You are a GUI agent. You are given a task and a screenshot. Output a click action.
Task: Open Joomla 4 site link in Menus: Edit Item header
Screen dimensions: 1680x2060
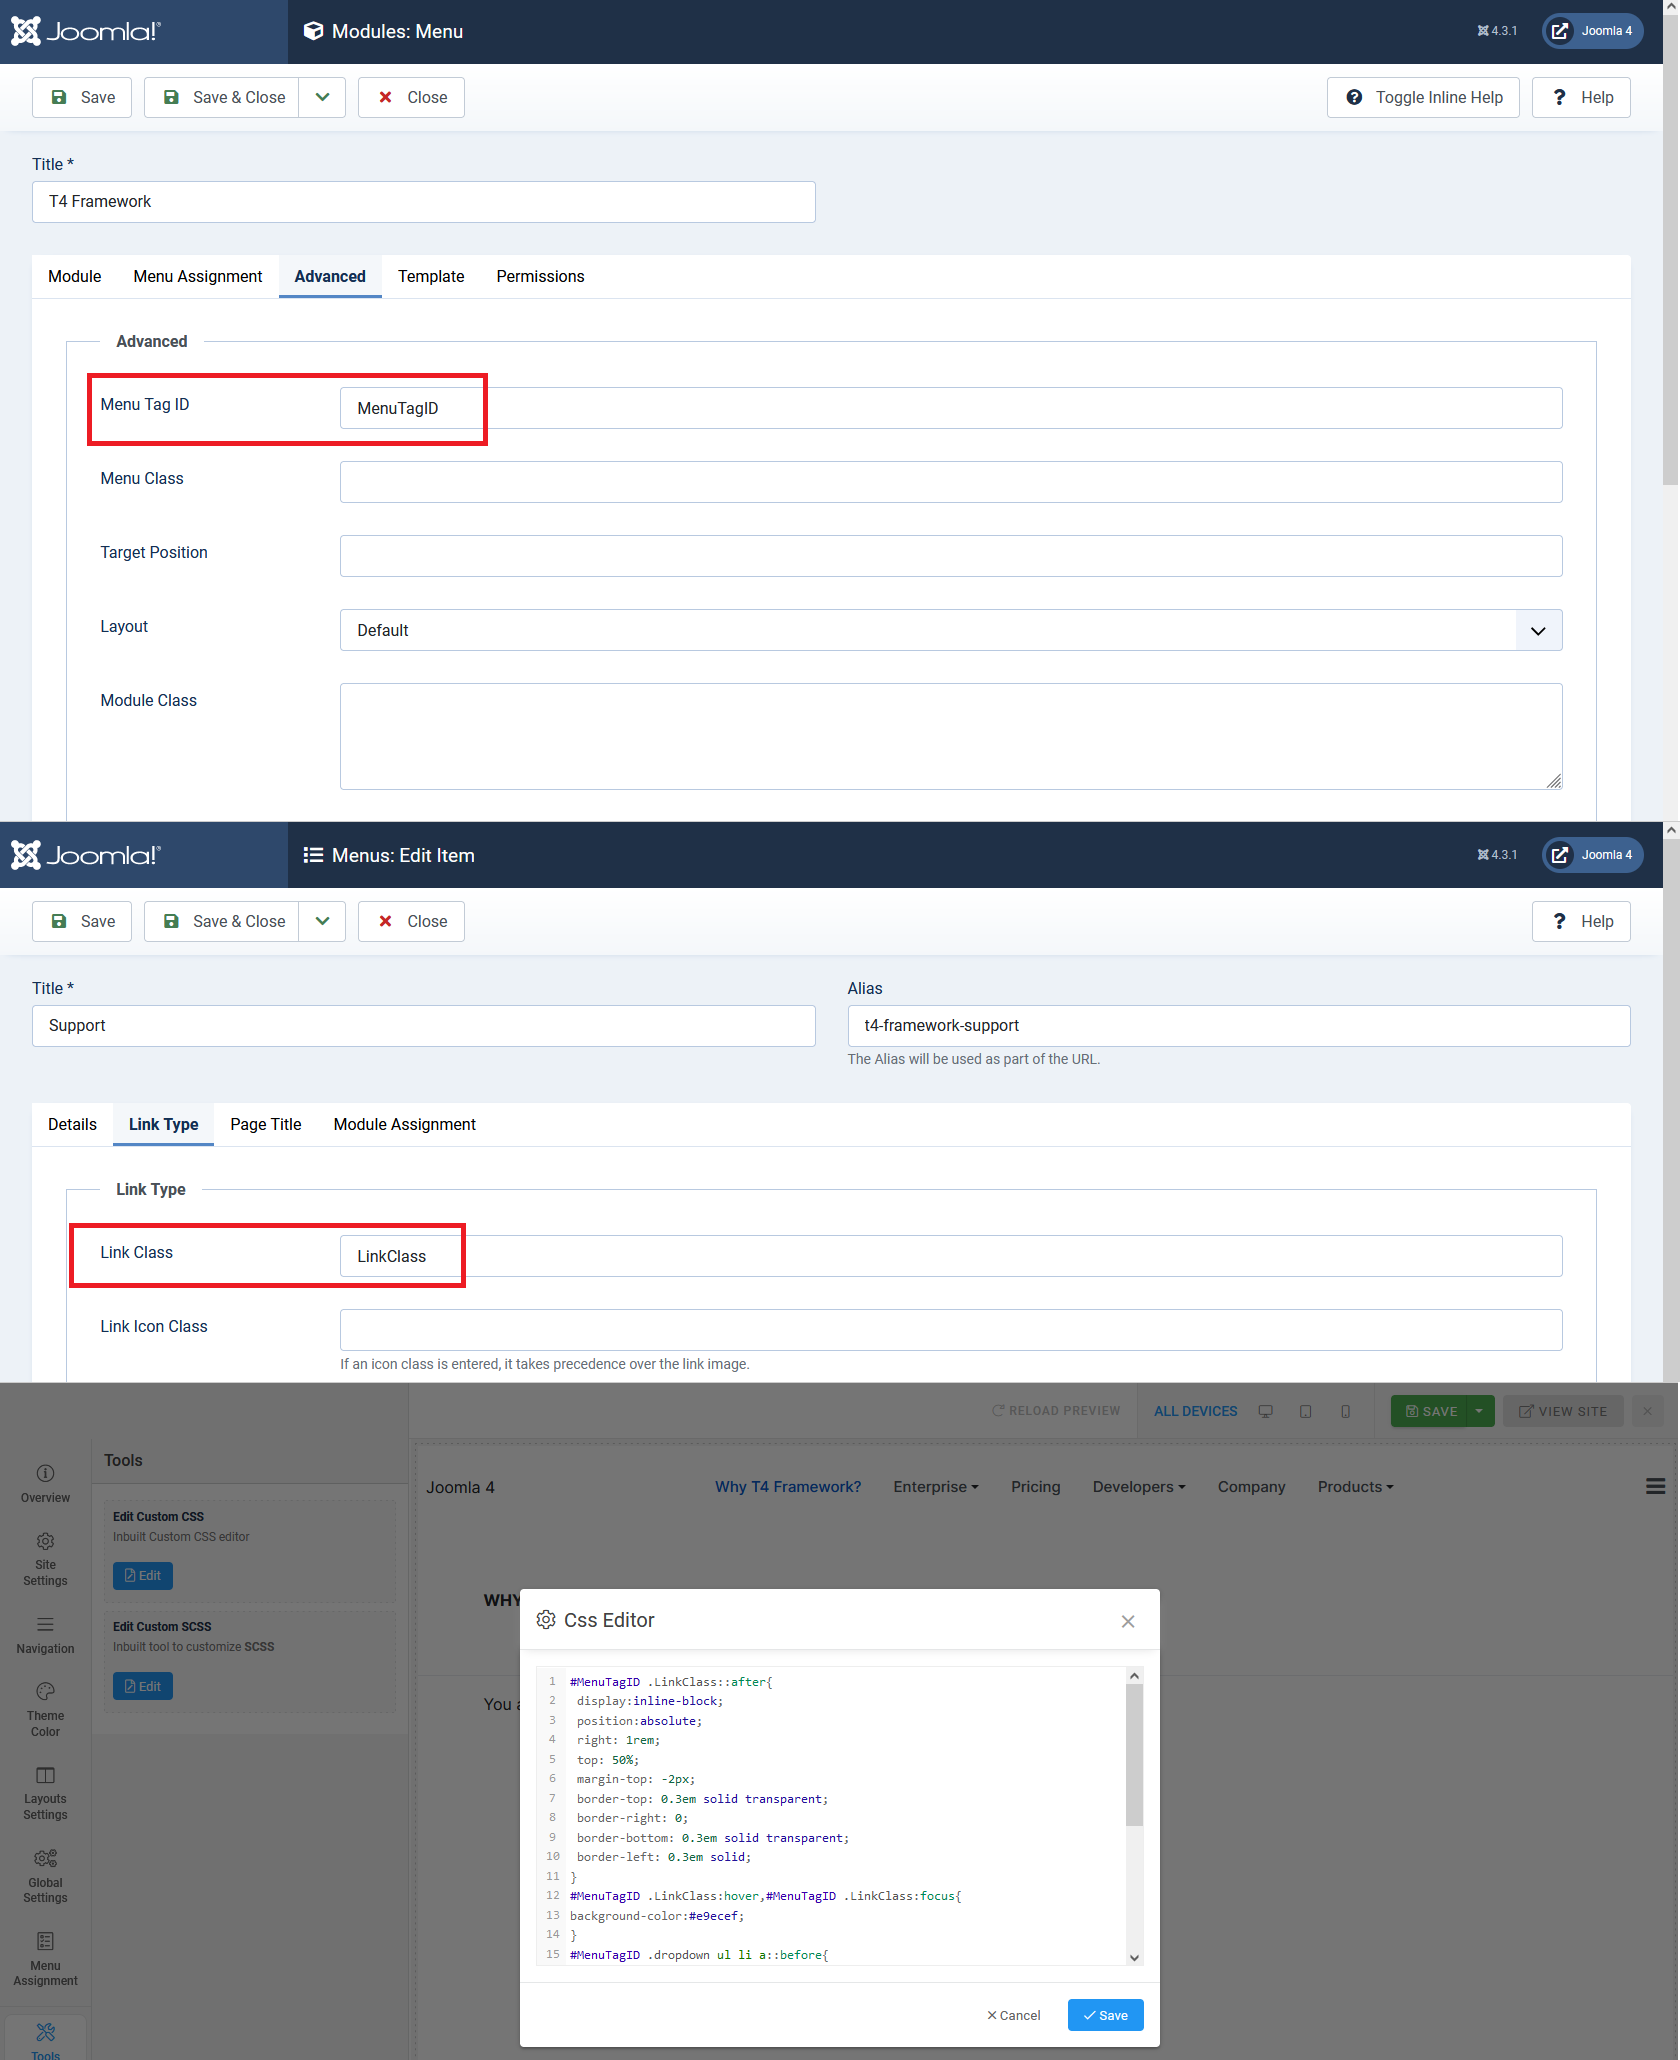1592,855
